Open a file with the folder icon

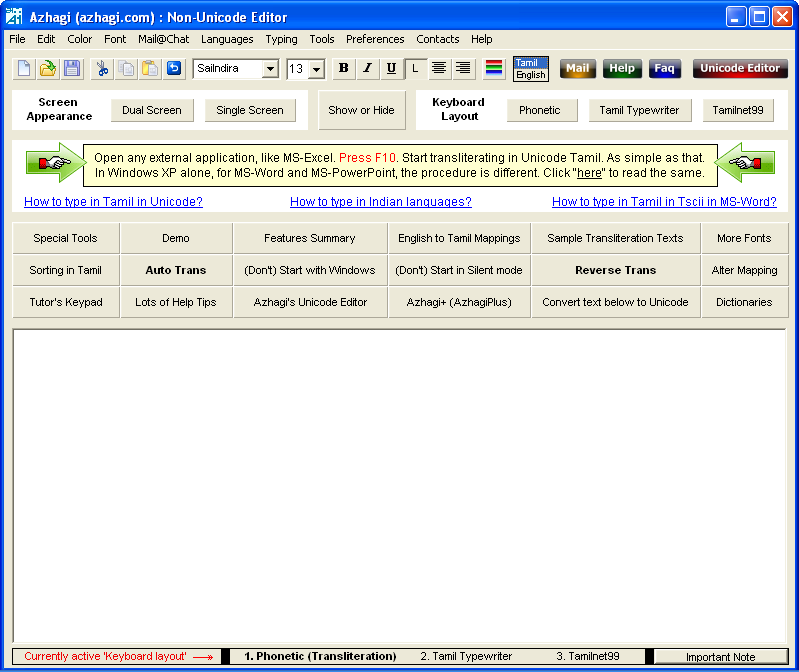(x=48, y=68)
